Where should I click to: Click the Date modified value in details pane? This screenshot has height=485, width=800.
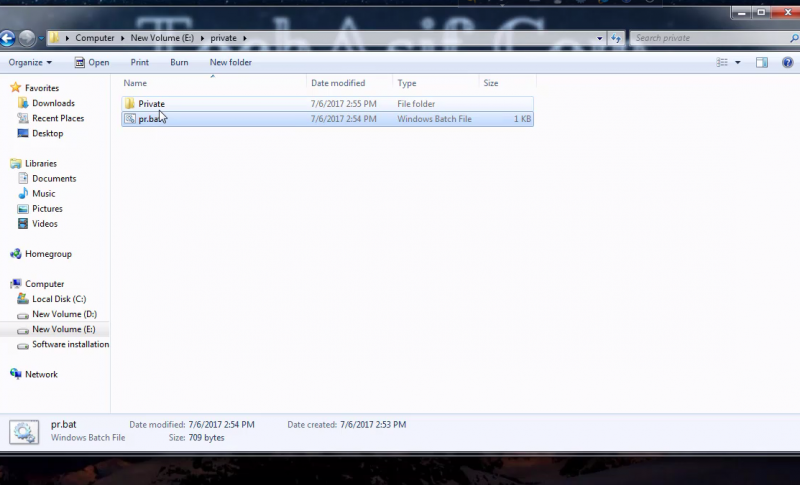pos(221,424)
